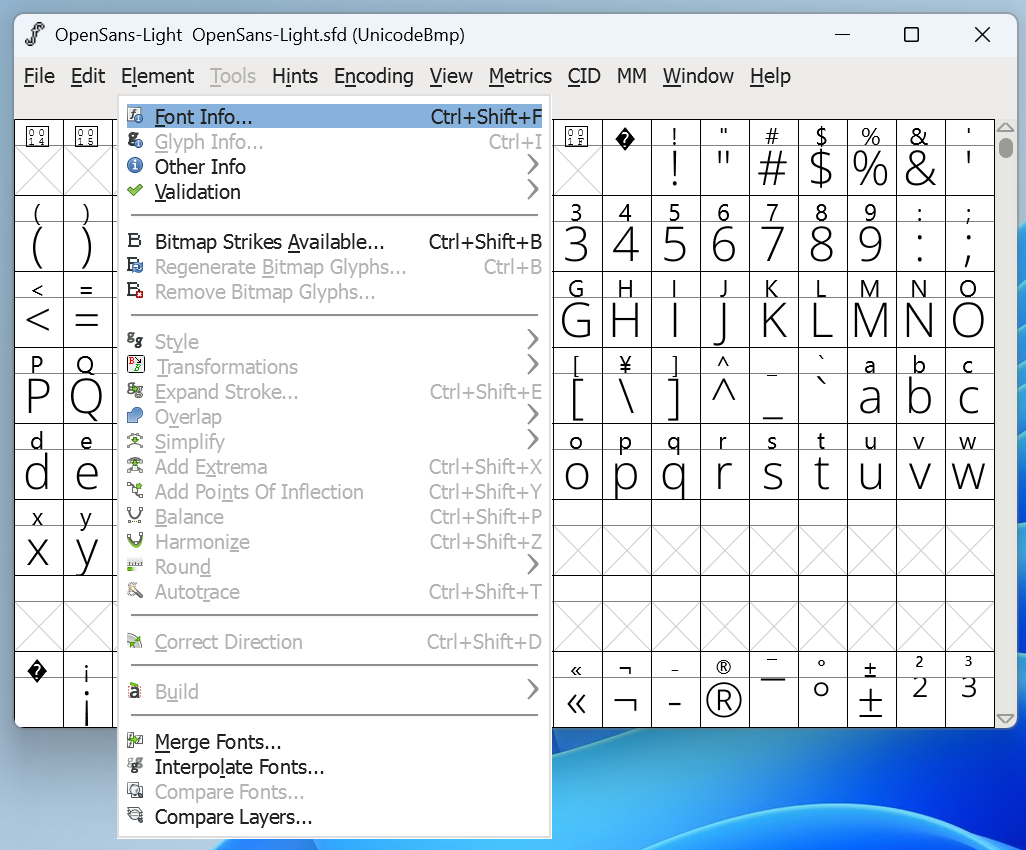1026x850 pixels.
Task: Click the Compare Layers icon
Action: click(135, 816)
